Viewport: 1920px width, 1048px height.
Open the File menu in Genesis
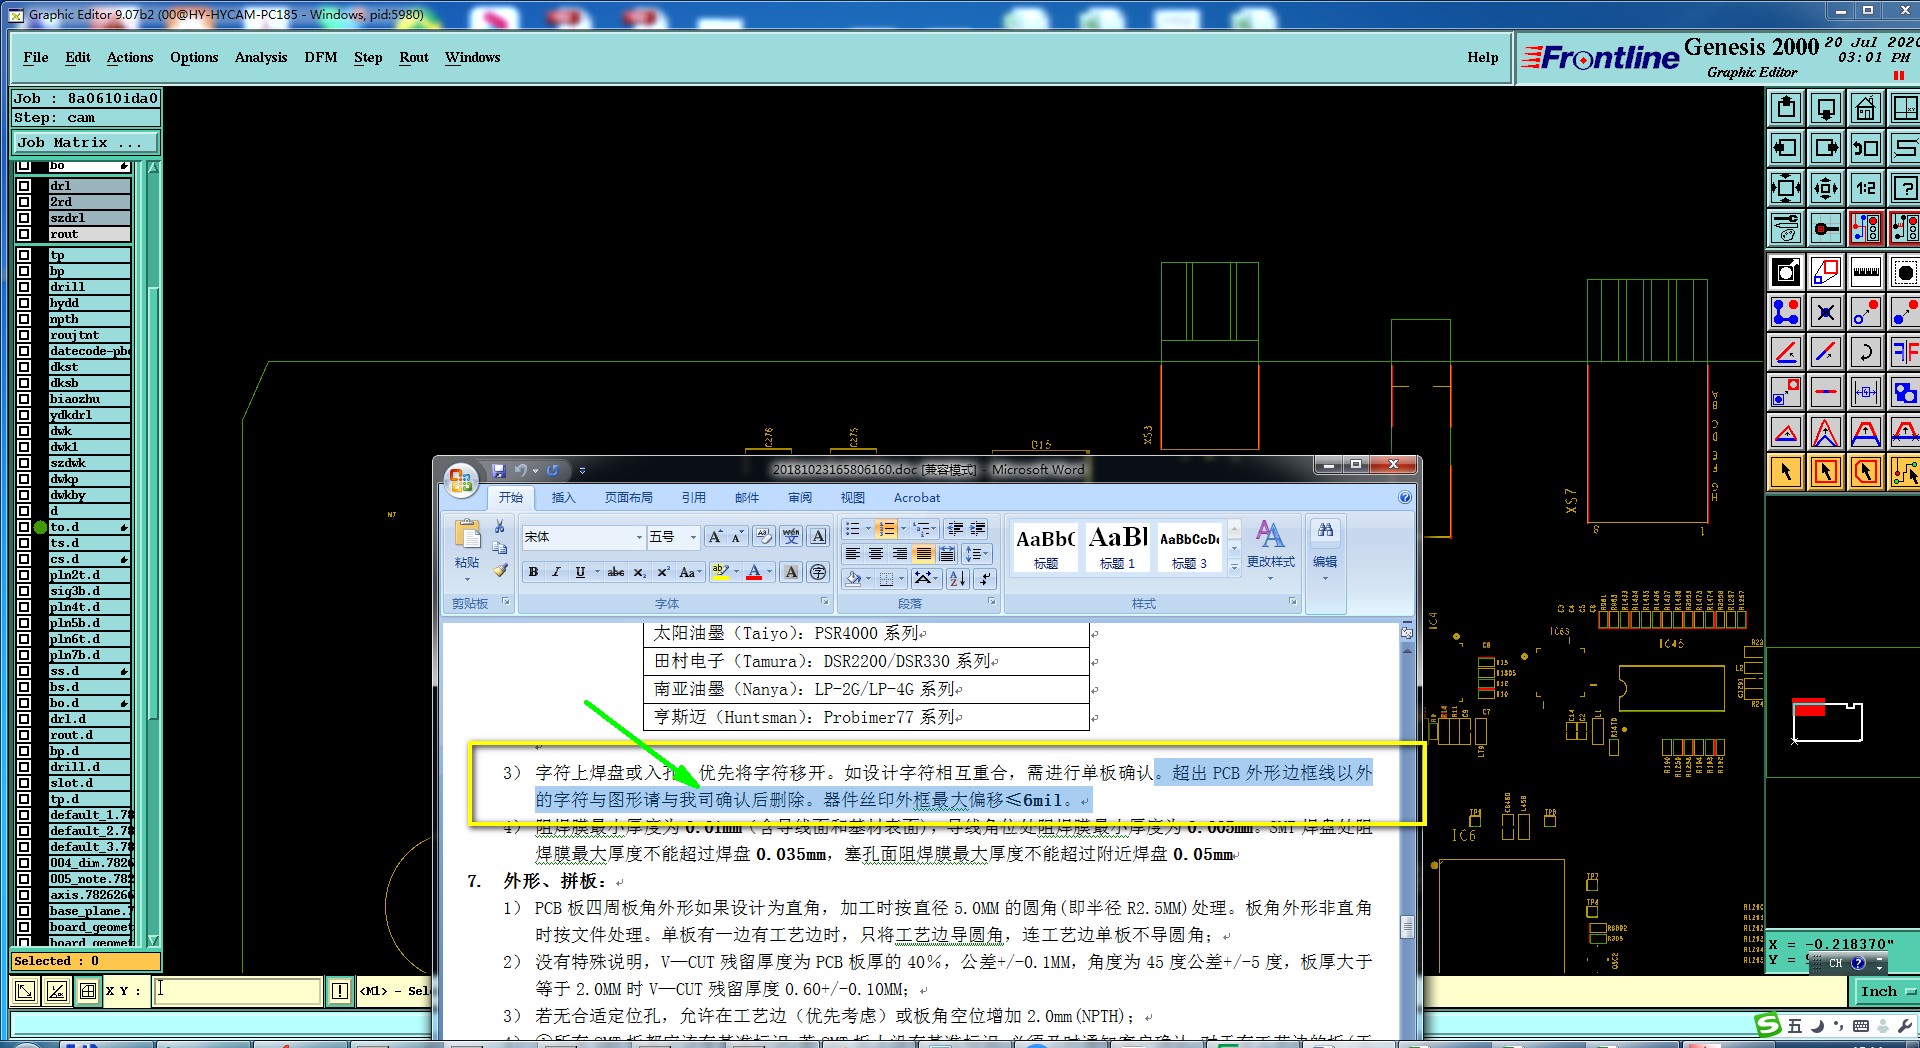tap(36, 57)
